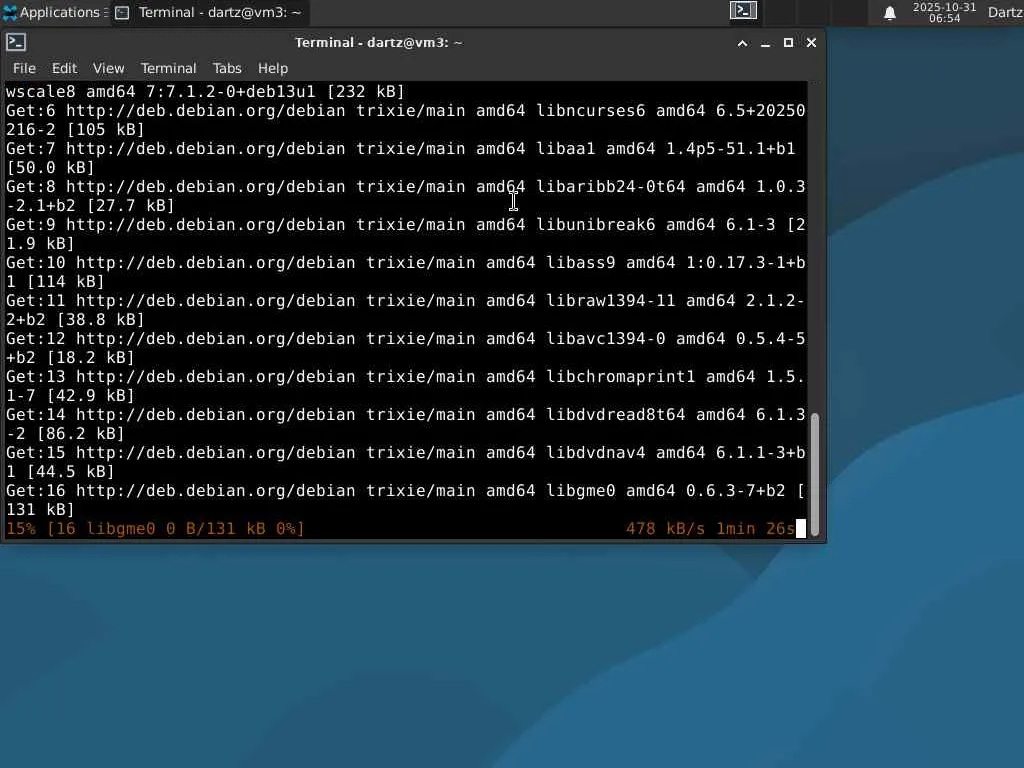Open the Tabs menu
The height and width of the screenshot is (768, 1024).
click(x=227, y=68)
